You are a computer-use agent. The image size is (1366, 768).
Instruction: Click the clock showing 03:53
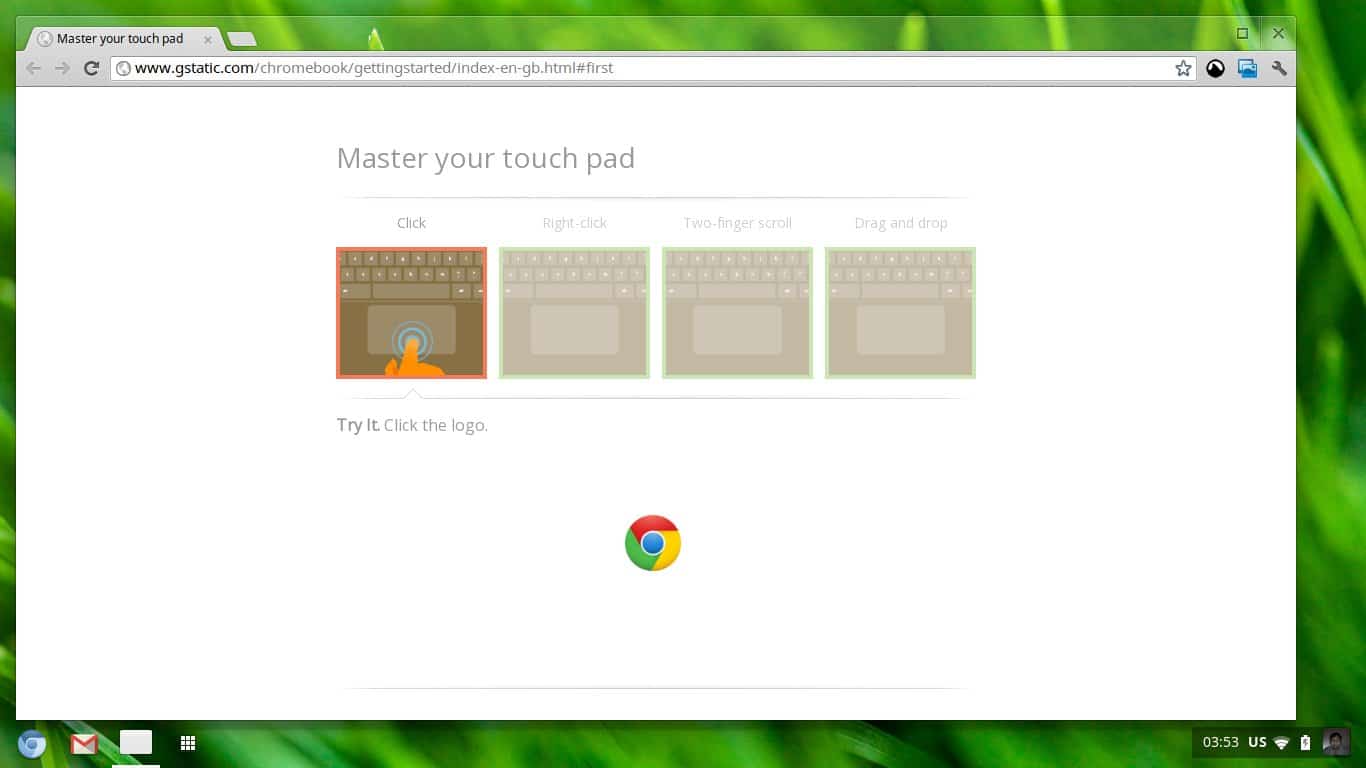coord(1221,742)
